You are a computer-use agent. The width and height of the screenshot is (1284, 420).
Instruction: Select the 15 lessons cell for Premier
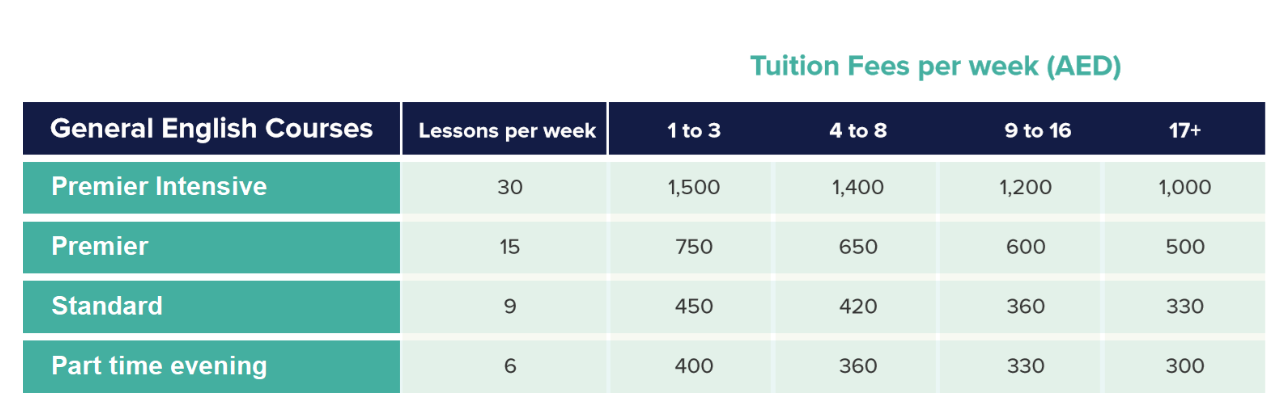(510, 247)
